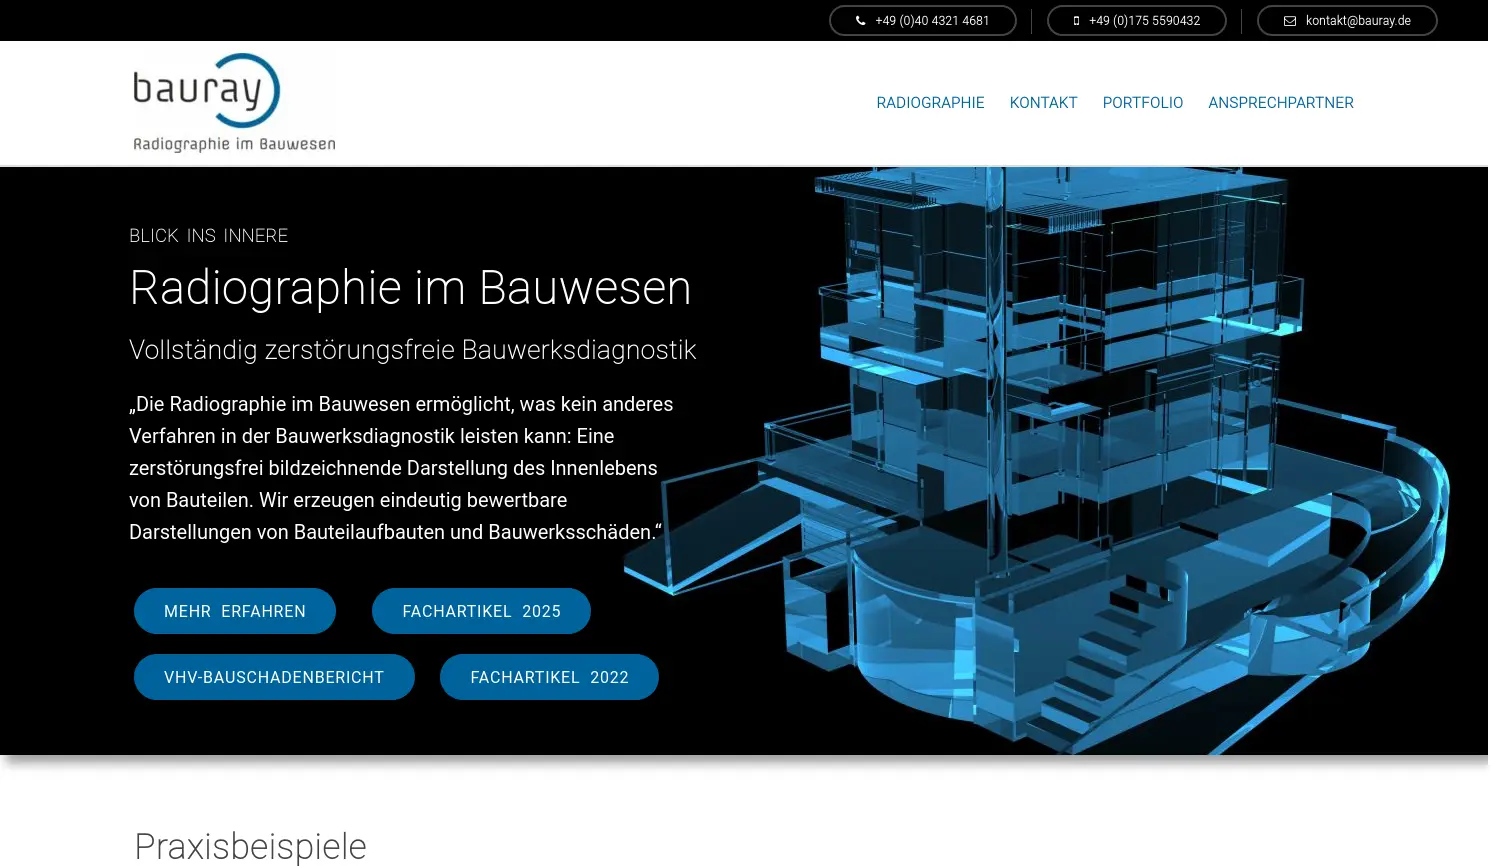Open FACHARTIKEL 2025
The image size is (1500, 866).
click(481, 611)
